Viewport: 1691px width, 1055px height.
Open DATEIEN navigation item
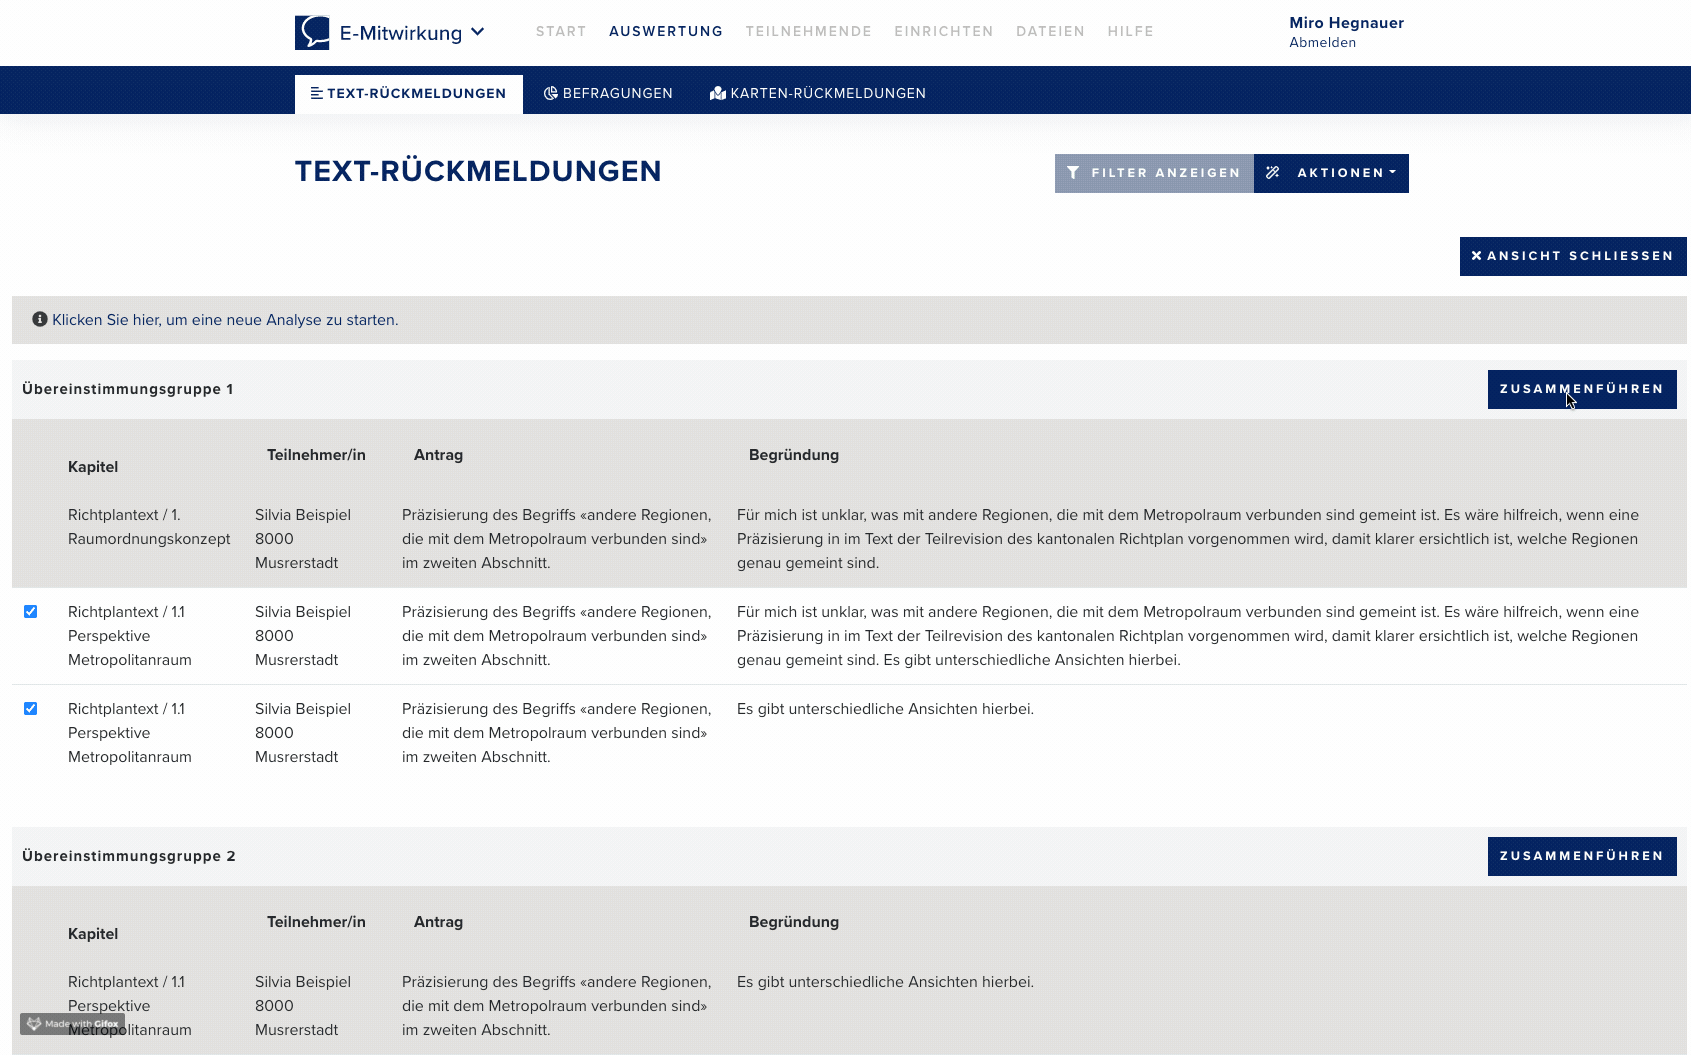(1051, 32)
